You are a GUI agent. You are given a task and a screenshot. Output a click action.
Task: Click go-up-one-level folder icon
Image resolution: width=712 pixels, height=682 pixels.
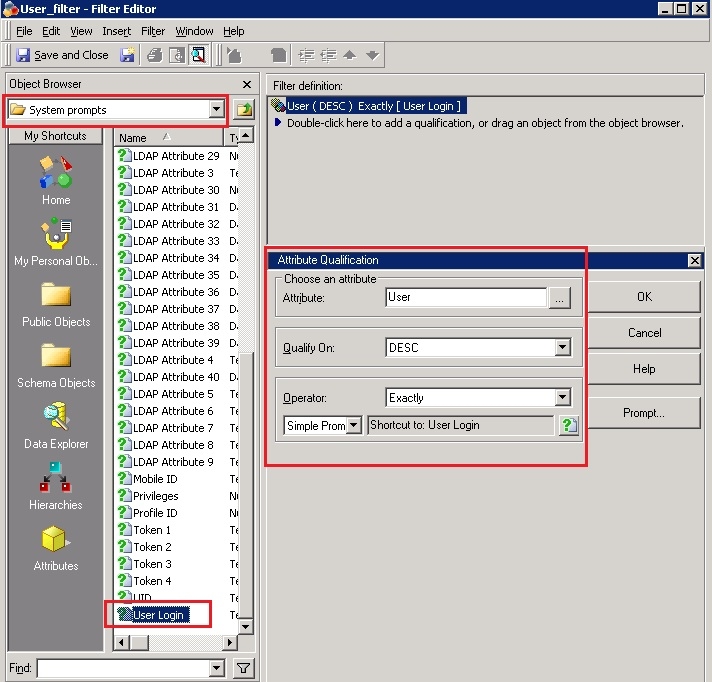244,109
